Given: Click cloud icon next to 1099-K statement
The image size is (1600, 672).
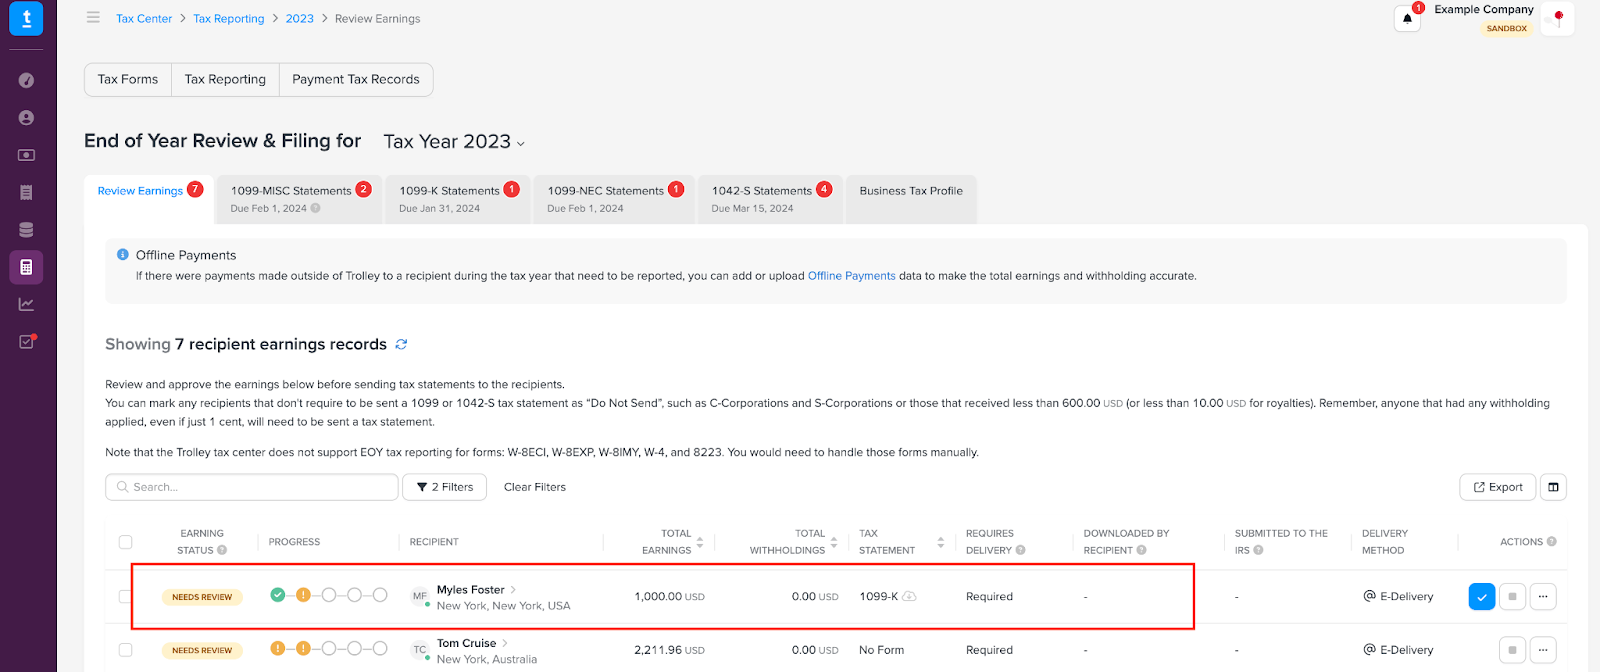Looking at the screenshot, I should (909, 597).
